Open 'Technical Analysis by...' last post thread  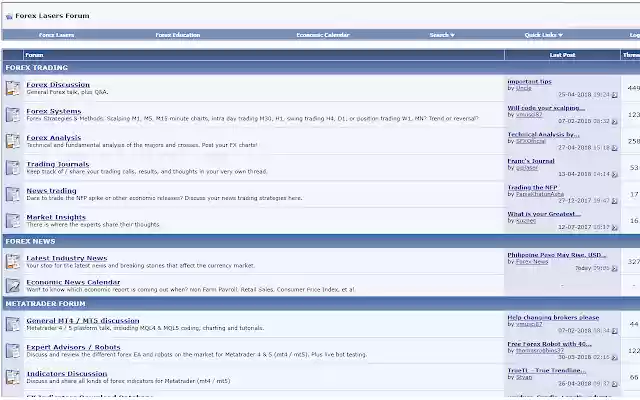point(543,133)
